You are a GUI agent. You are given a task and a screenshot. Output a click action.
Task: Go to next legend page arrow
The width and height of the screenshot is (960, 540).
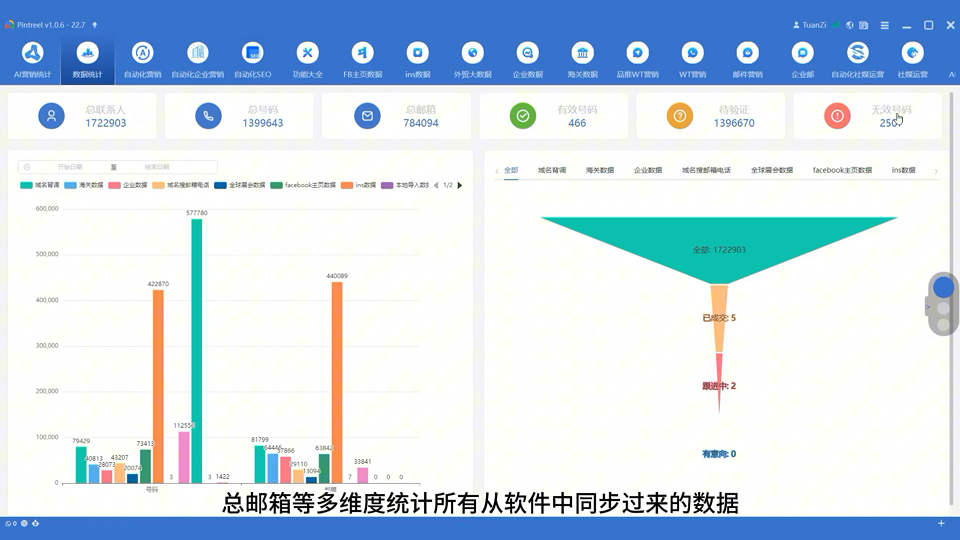460,185
